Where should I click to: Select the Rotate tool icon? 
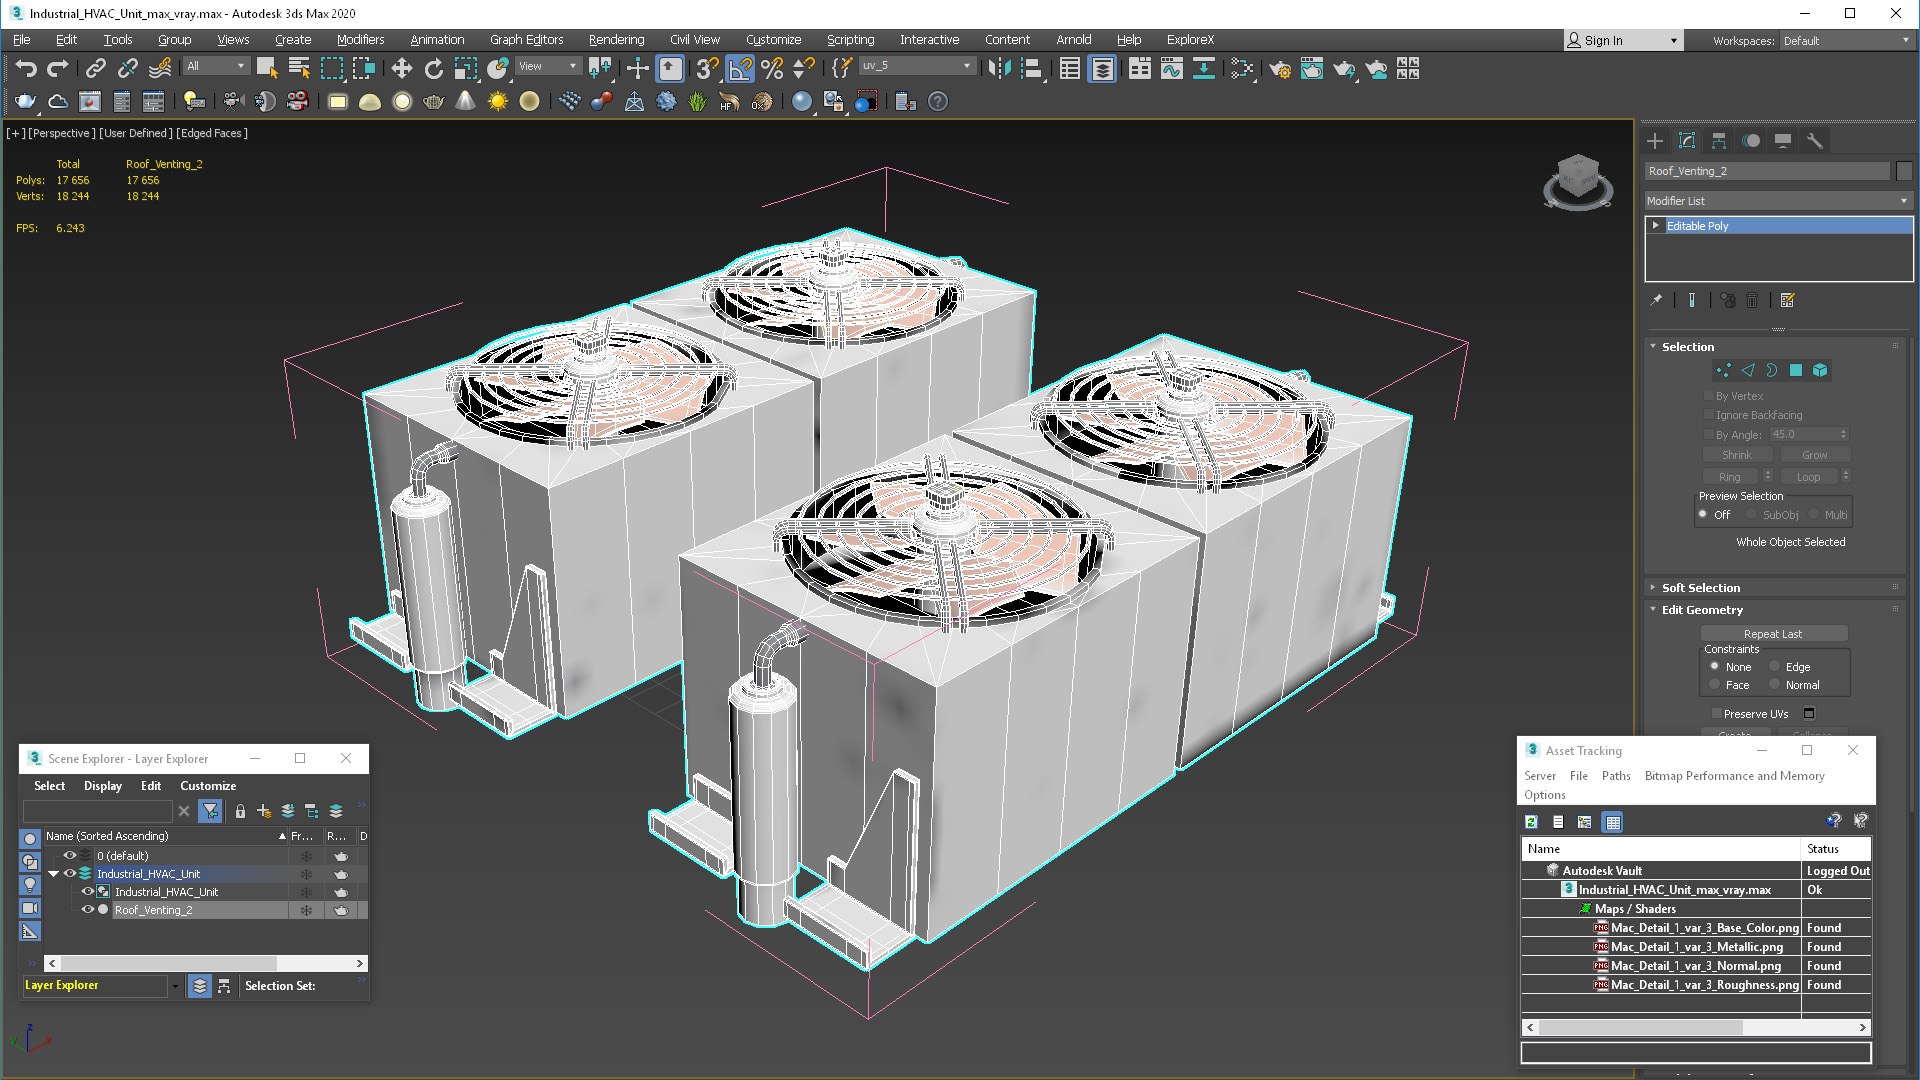click(433, 68)
